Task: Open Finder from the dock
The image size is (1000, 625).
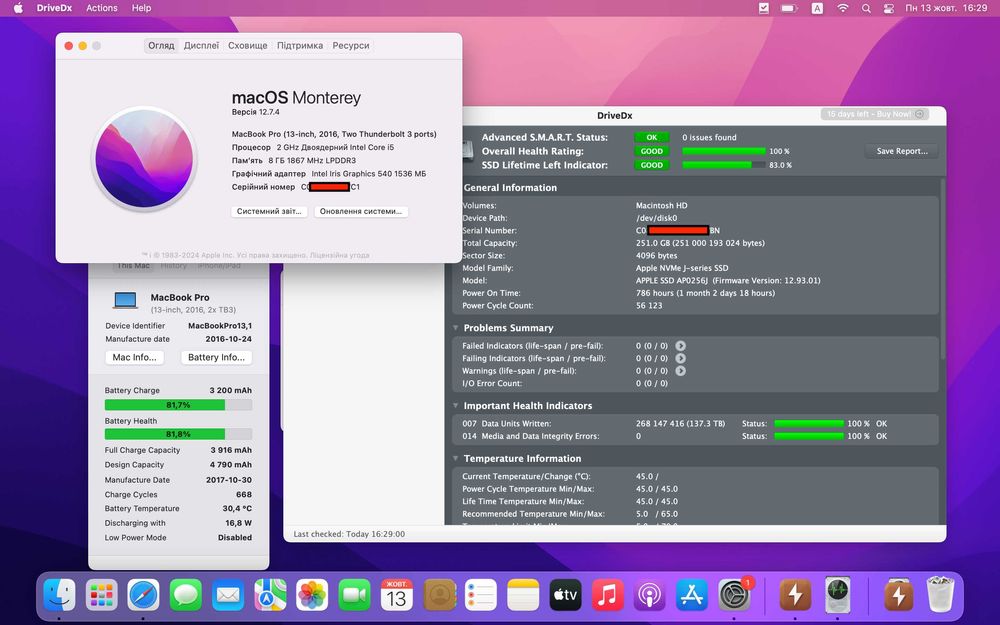Action: tap(59, 596)
